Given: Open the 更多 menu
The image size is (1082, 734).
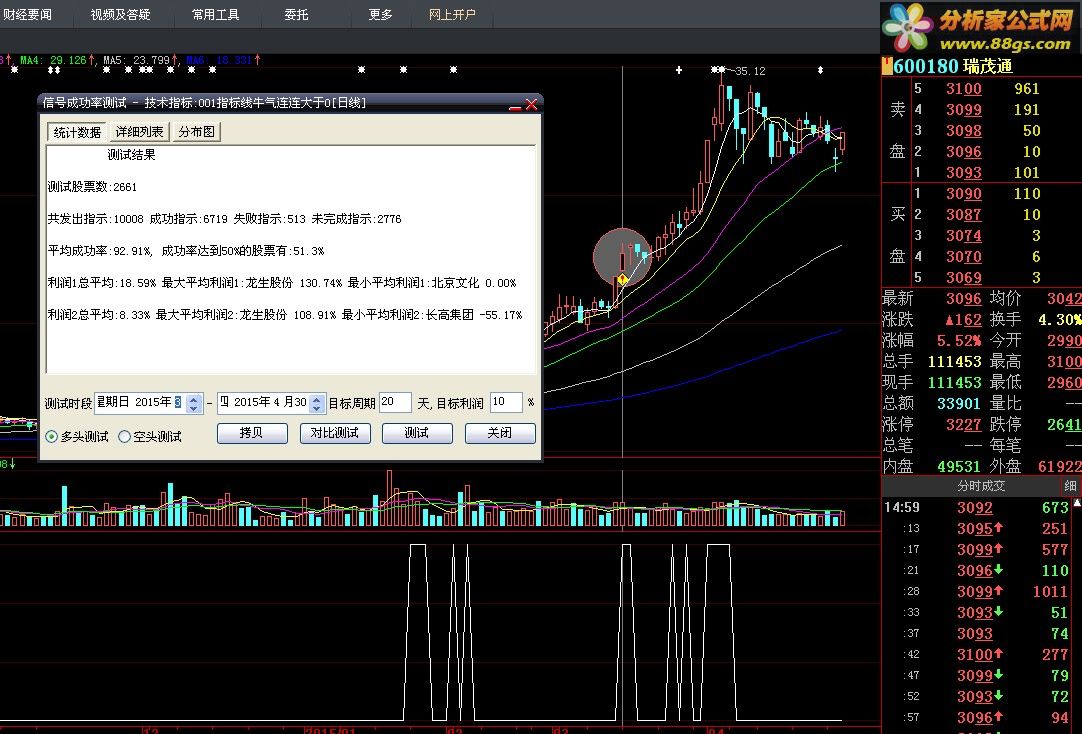Looking at the screenshot, I should (380, 14).
